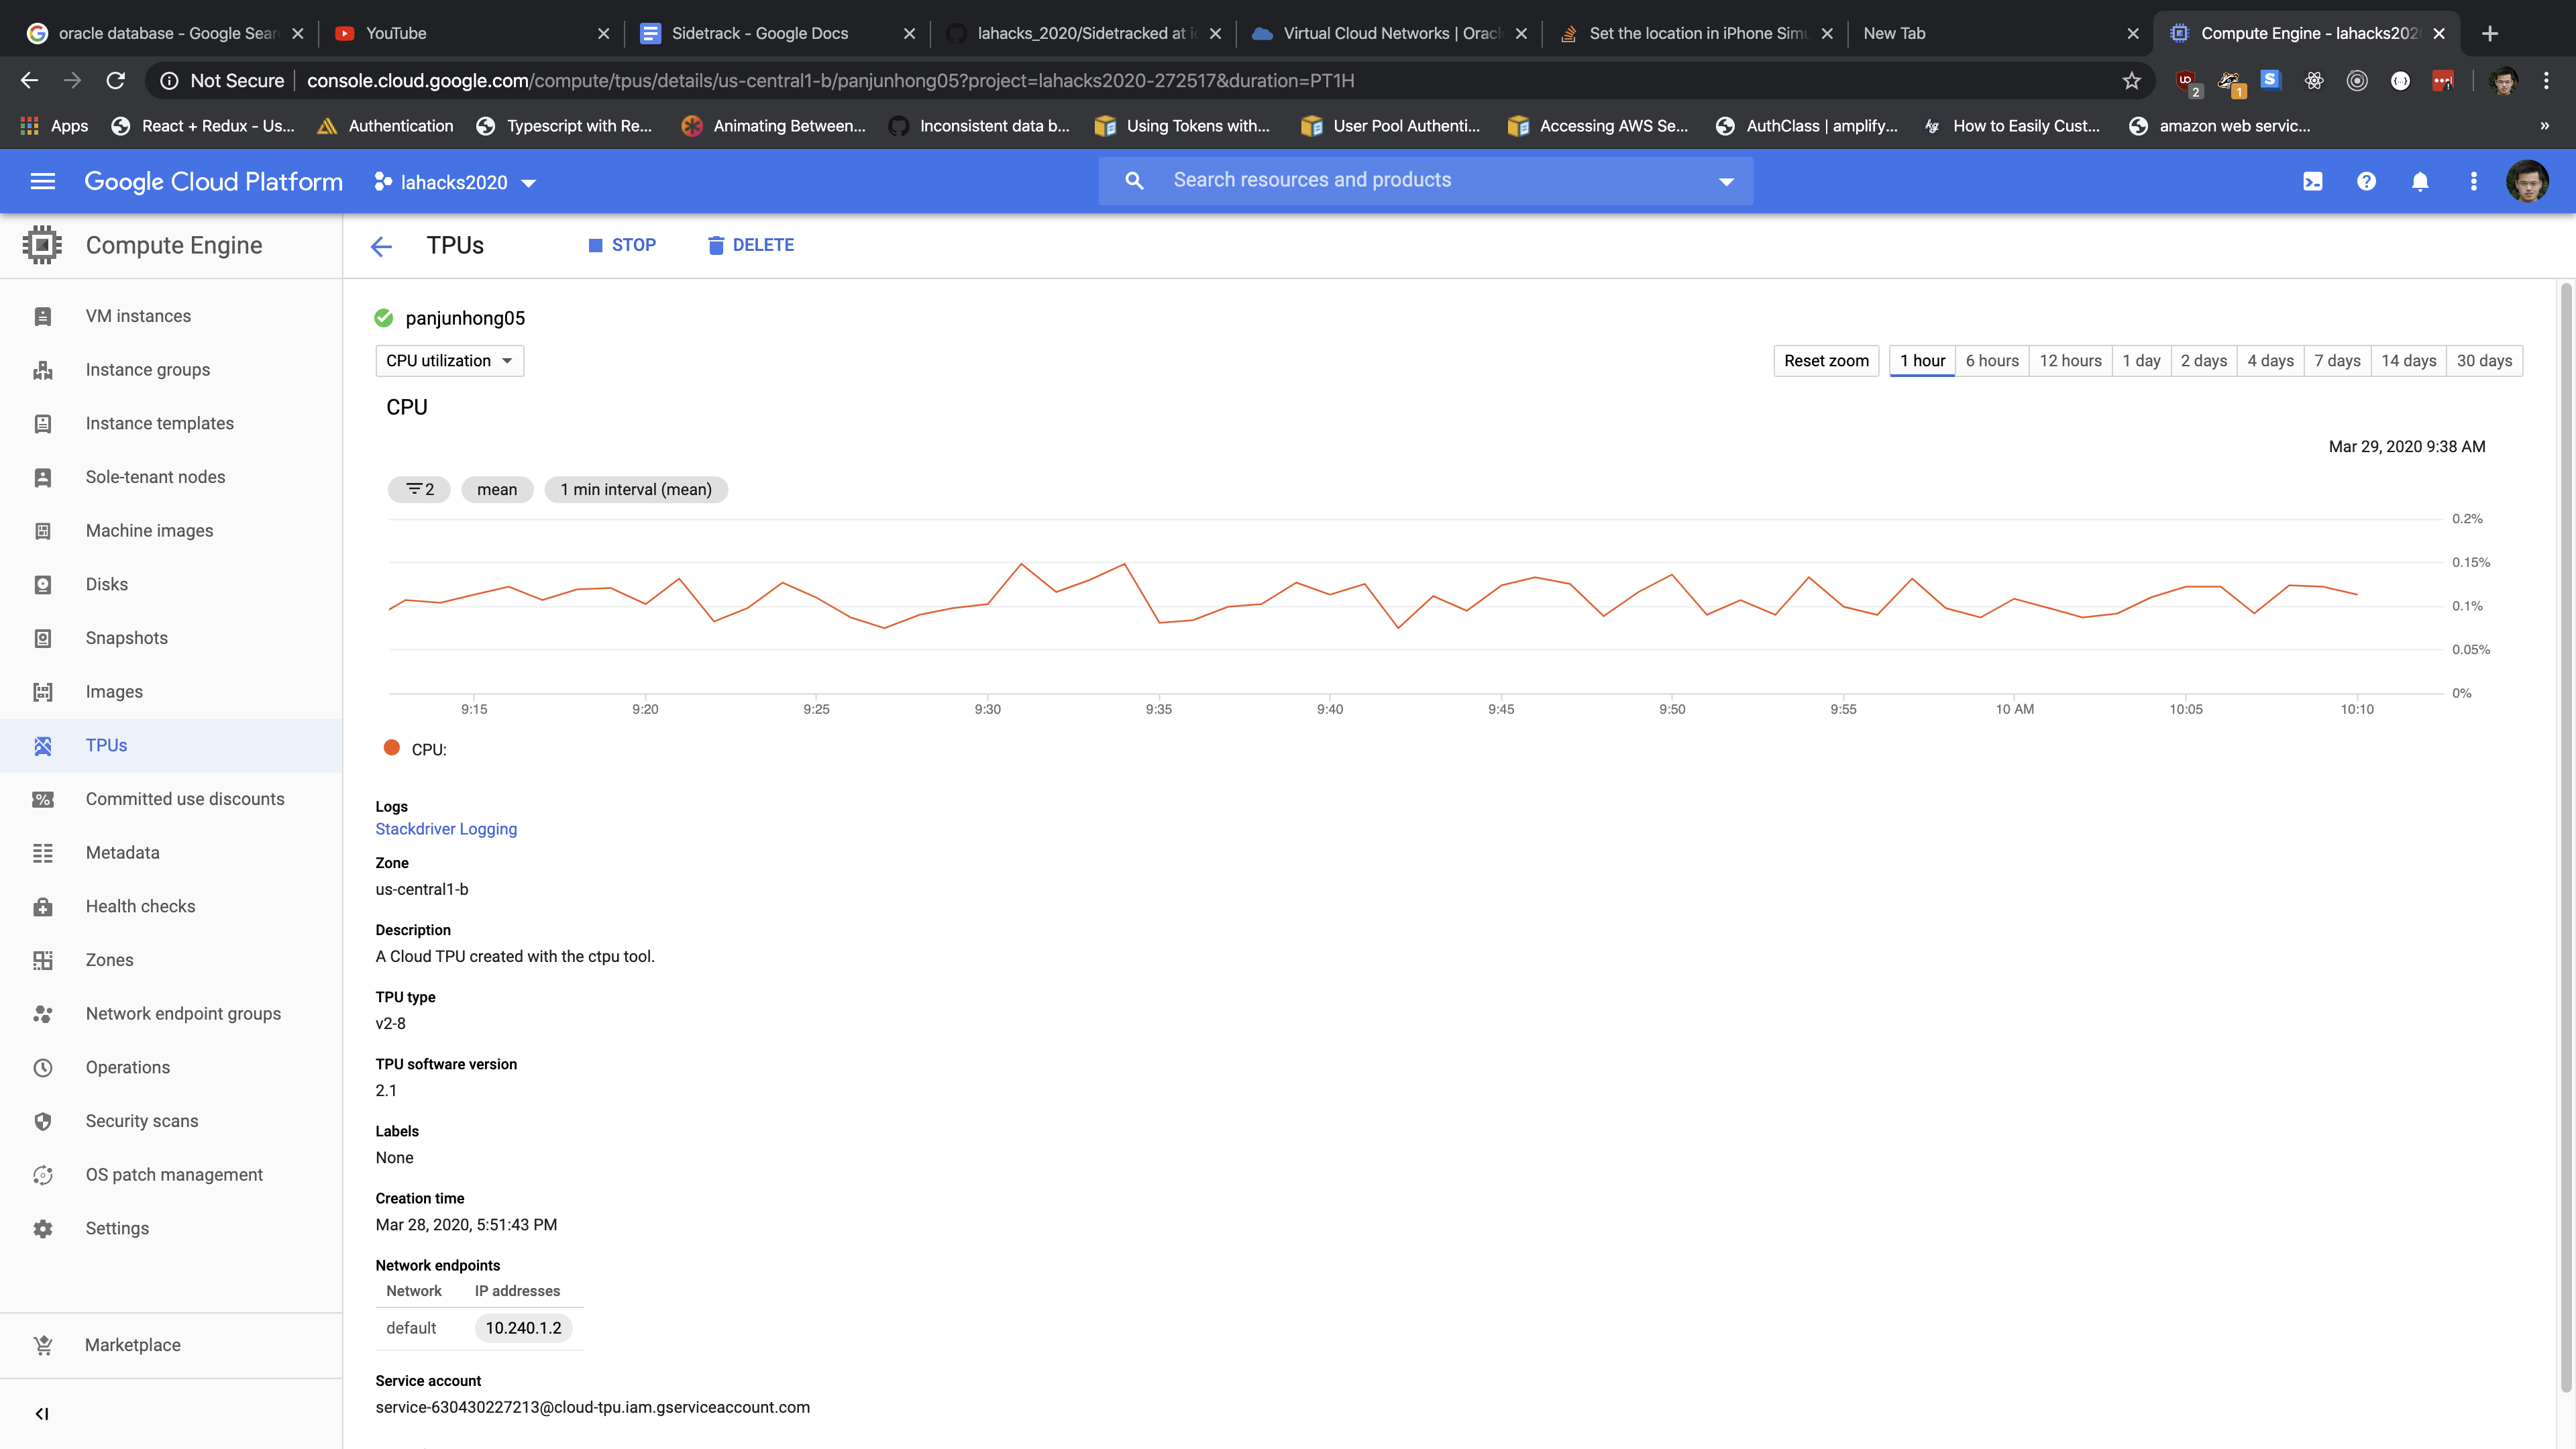
Task: Select the 6 hours time range
Action: coord(1991,361)
